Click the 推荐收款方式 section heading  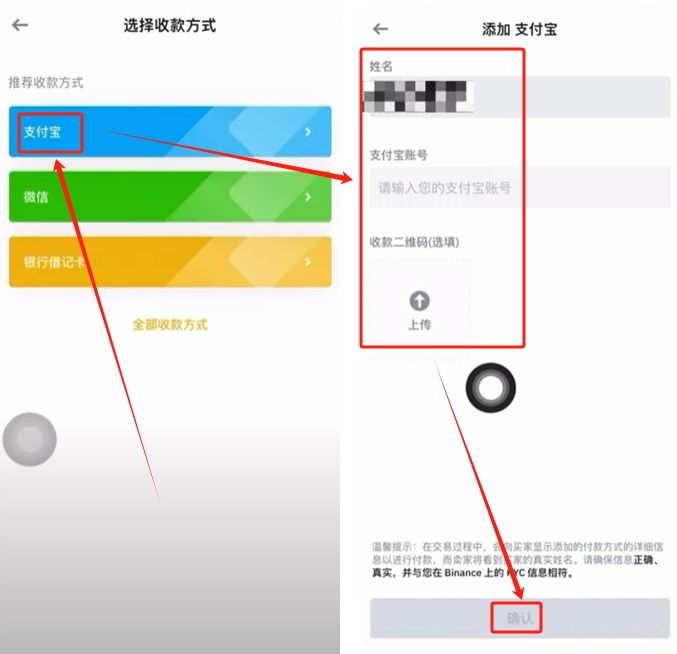tap(46, 82)
